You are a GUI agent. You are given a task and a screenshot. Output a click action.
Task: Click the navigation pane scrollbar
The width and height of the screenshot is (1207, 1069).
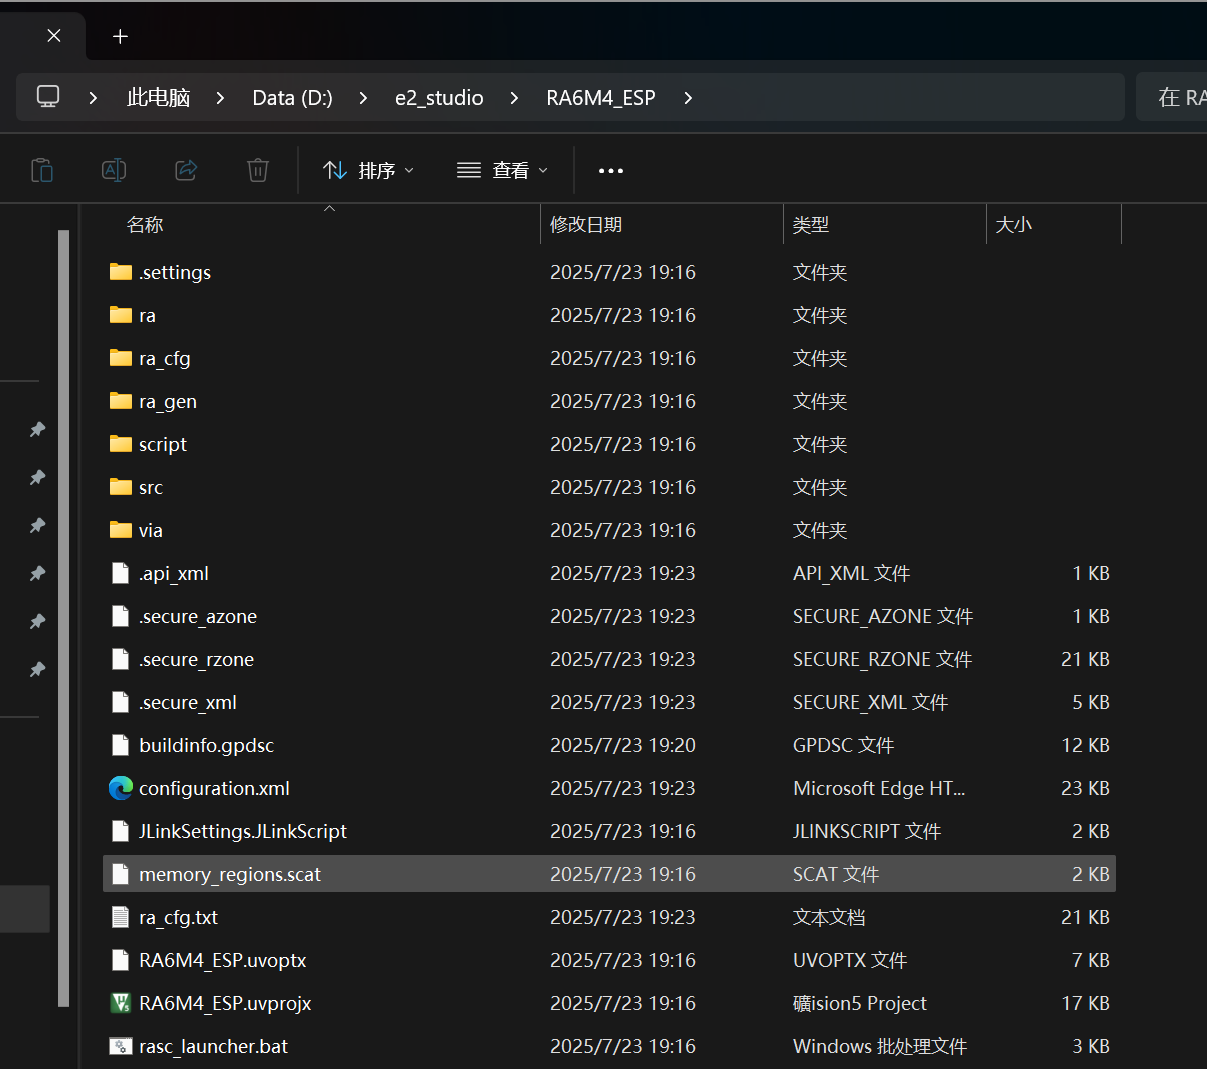point(63,617)
